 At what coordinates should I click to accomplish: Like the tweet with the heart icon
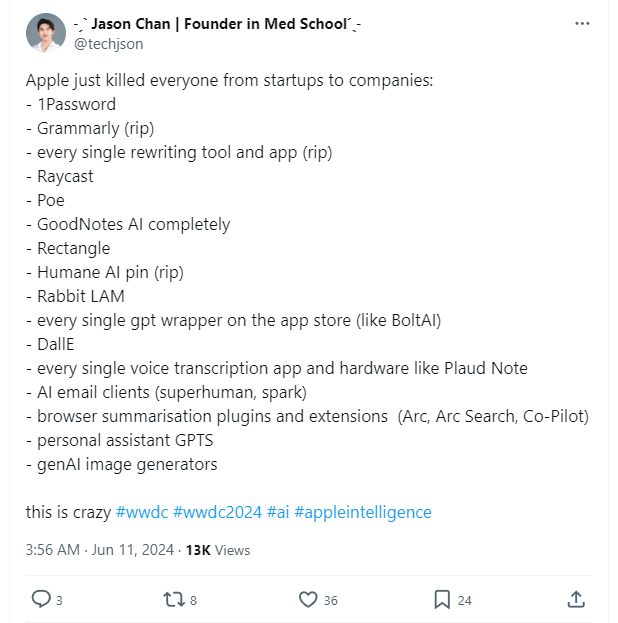pos(309,599)
